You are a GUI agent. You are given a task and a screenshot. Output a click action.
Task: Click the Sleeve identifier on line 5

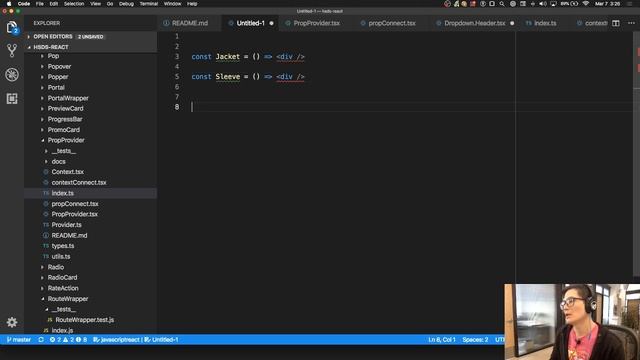(x=227, y=76)
